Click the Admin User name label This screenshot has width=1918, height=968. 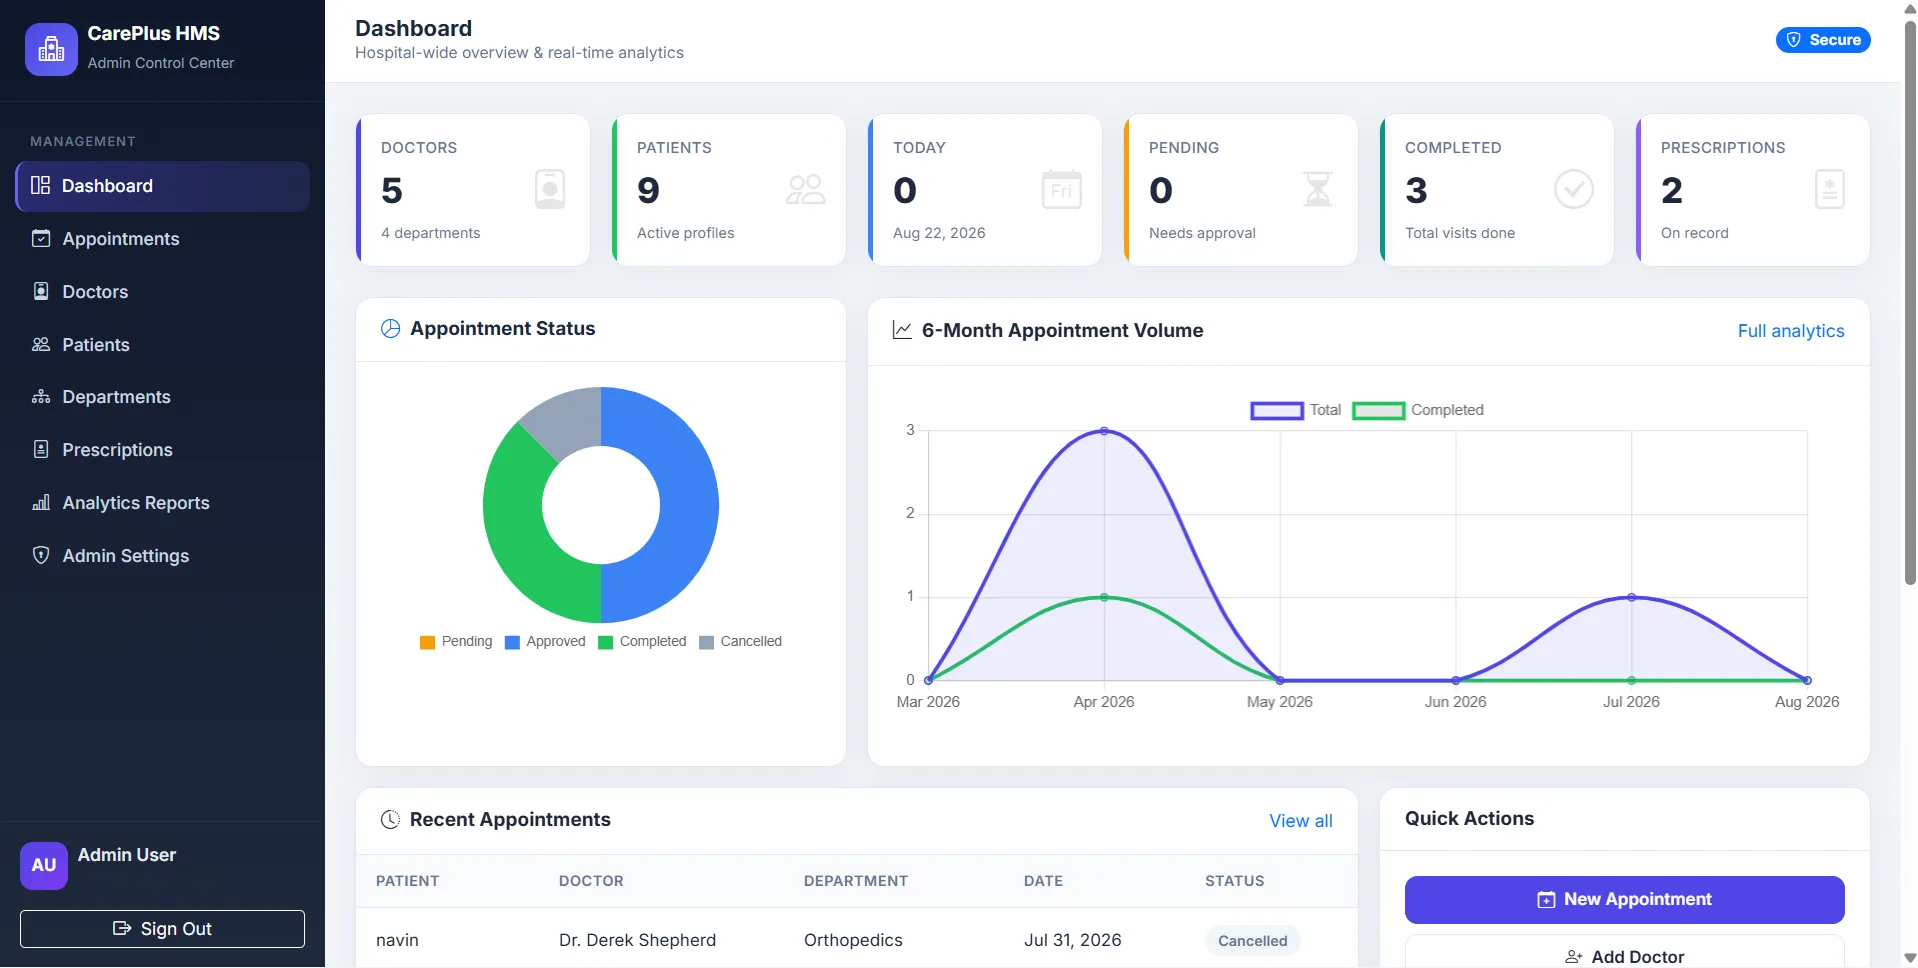(x=127, y=855)
